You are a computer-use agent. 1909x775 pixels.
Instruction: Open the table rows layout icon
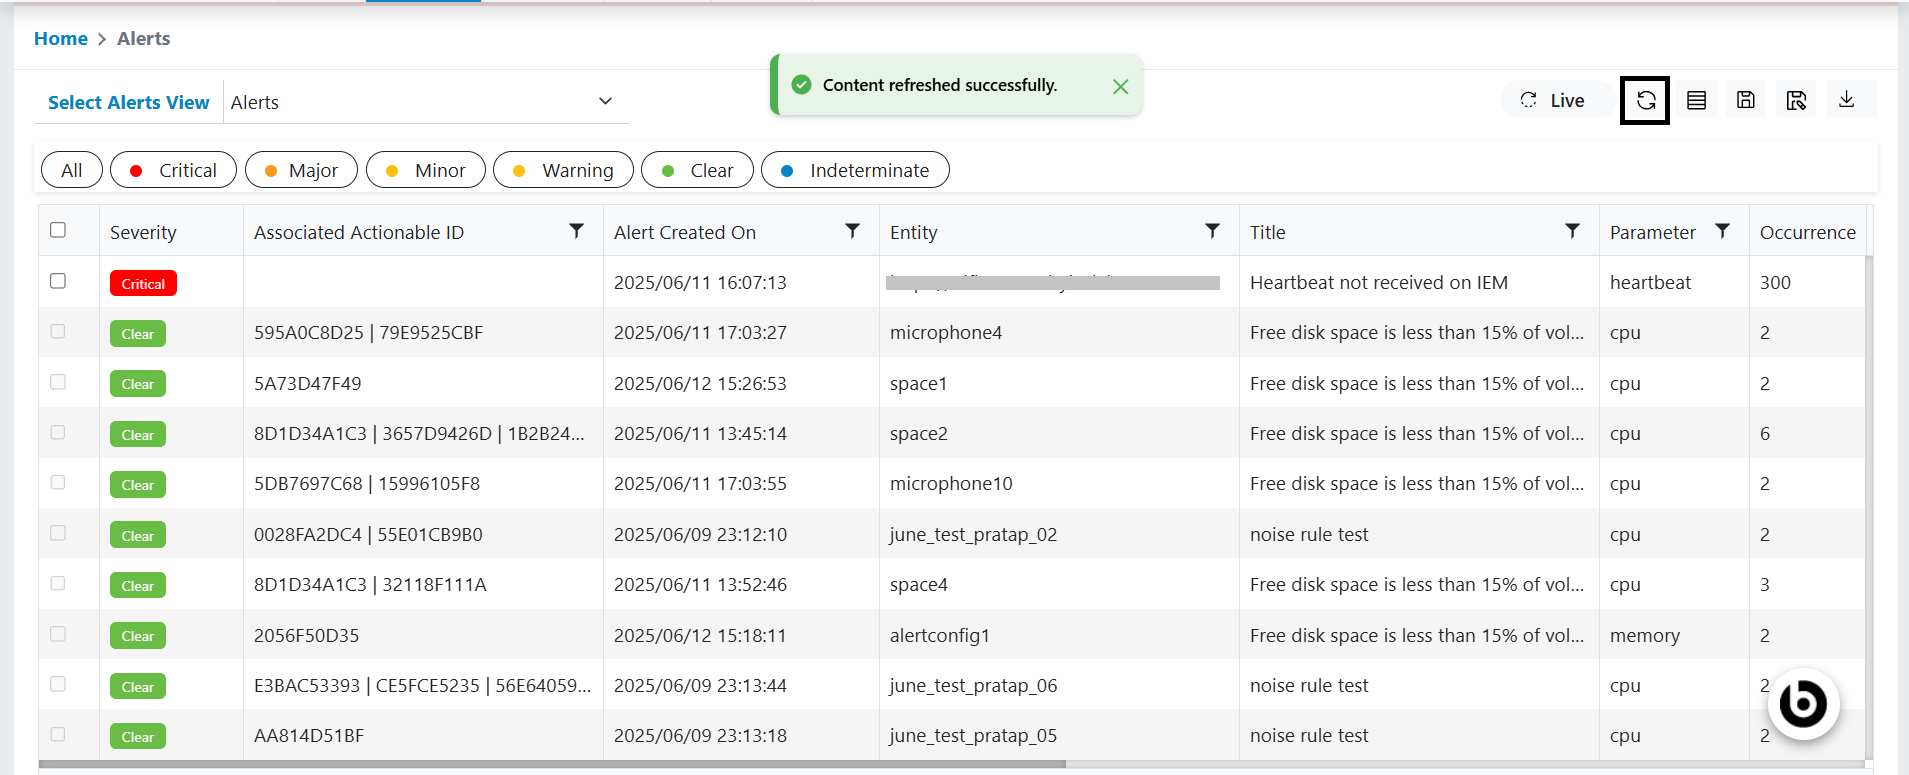(1696, 100)
